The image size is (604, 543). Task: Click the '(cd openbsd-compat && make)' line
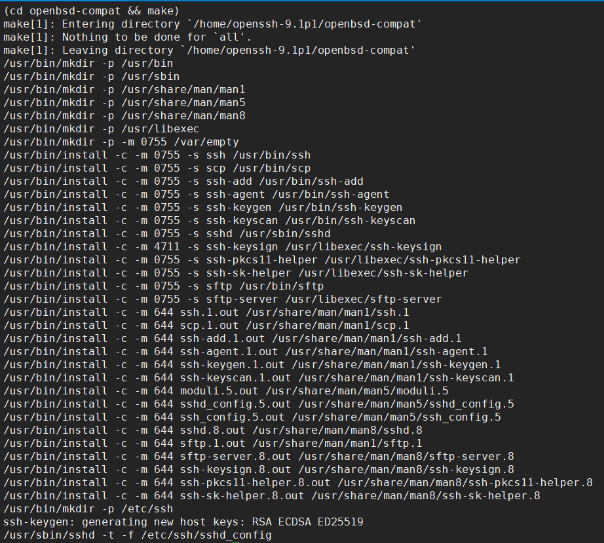coord(92,10)
